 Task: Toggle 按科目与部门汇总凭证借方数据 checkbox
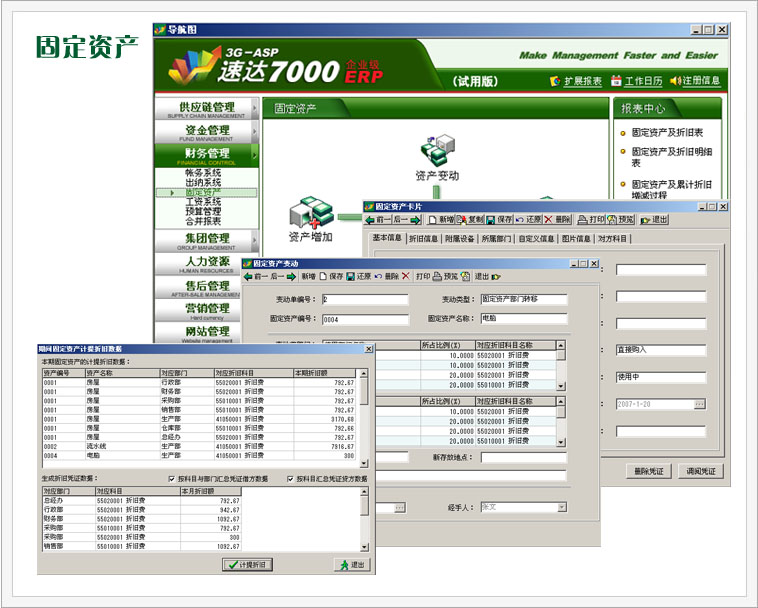pyautogui.click(x=171, y=479)
